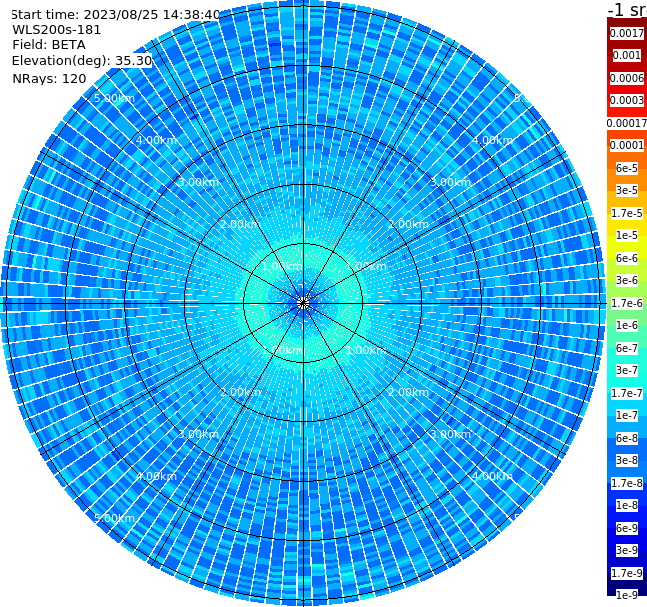
Task: Select the 1.7e-7 colorbar value
Action: 627,393
